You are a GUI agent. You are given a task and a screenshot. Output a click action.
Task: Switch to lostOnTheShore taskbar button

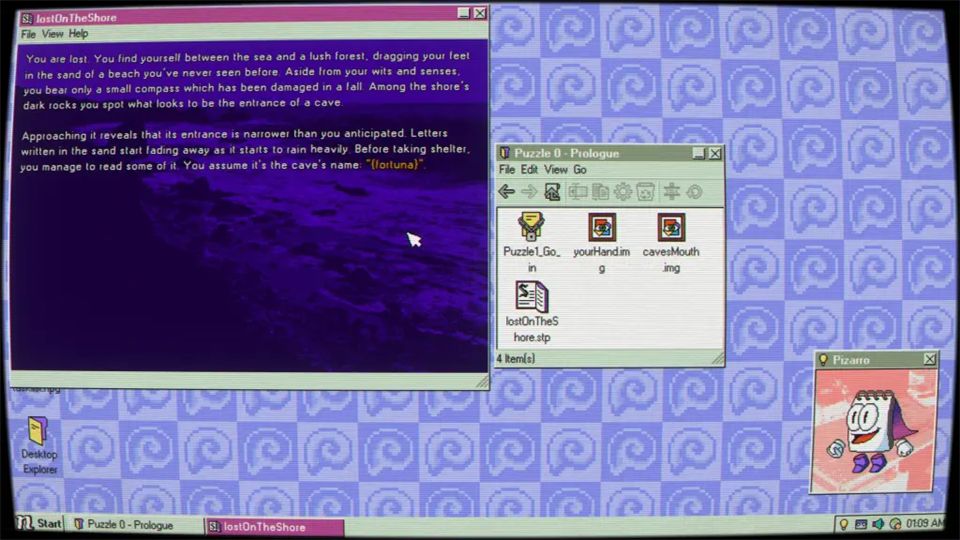274,527
